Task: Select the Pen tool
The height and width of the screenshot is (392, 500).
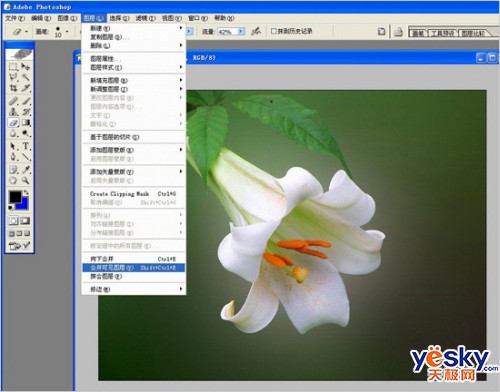Action: click(13, 157)
